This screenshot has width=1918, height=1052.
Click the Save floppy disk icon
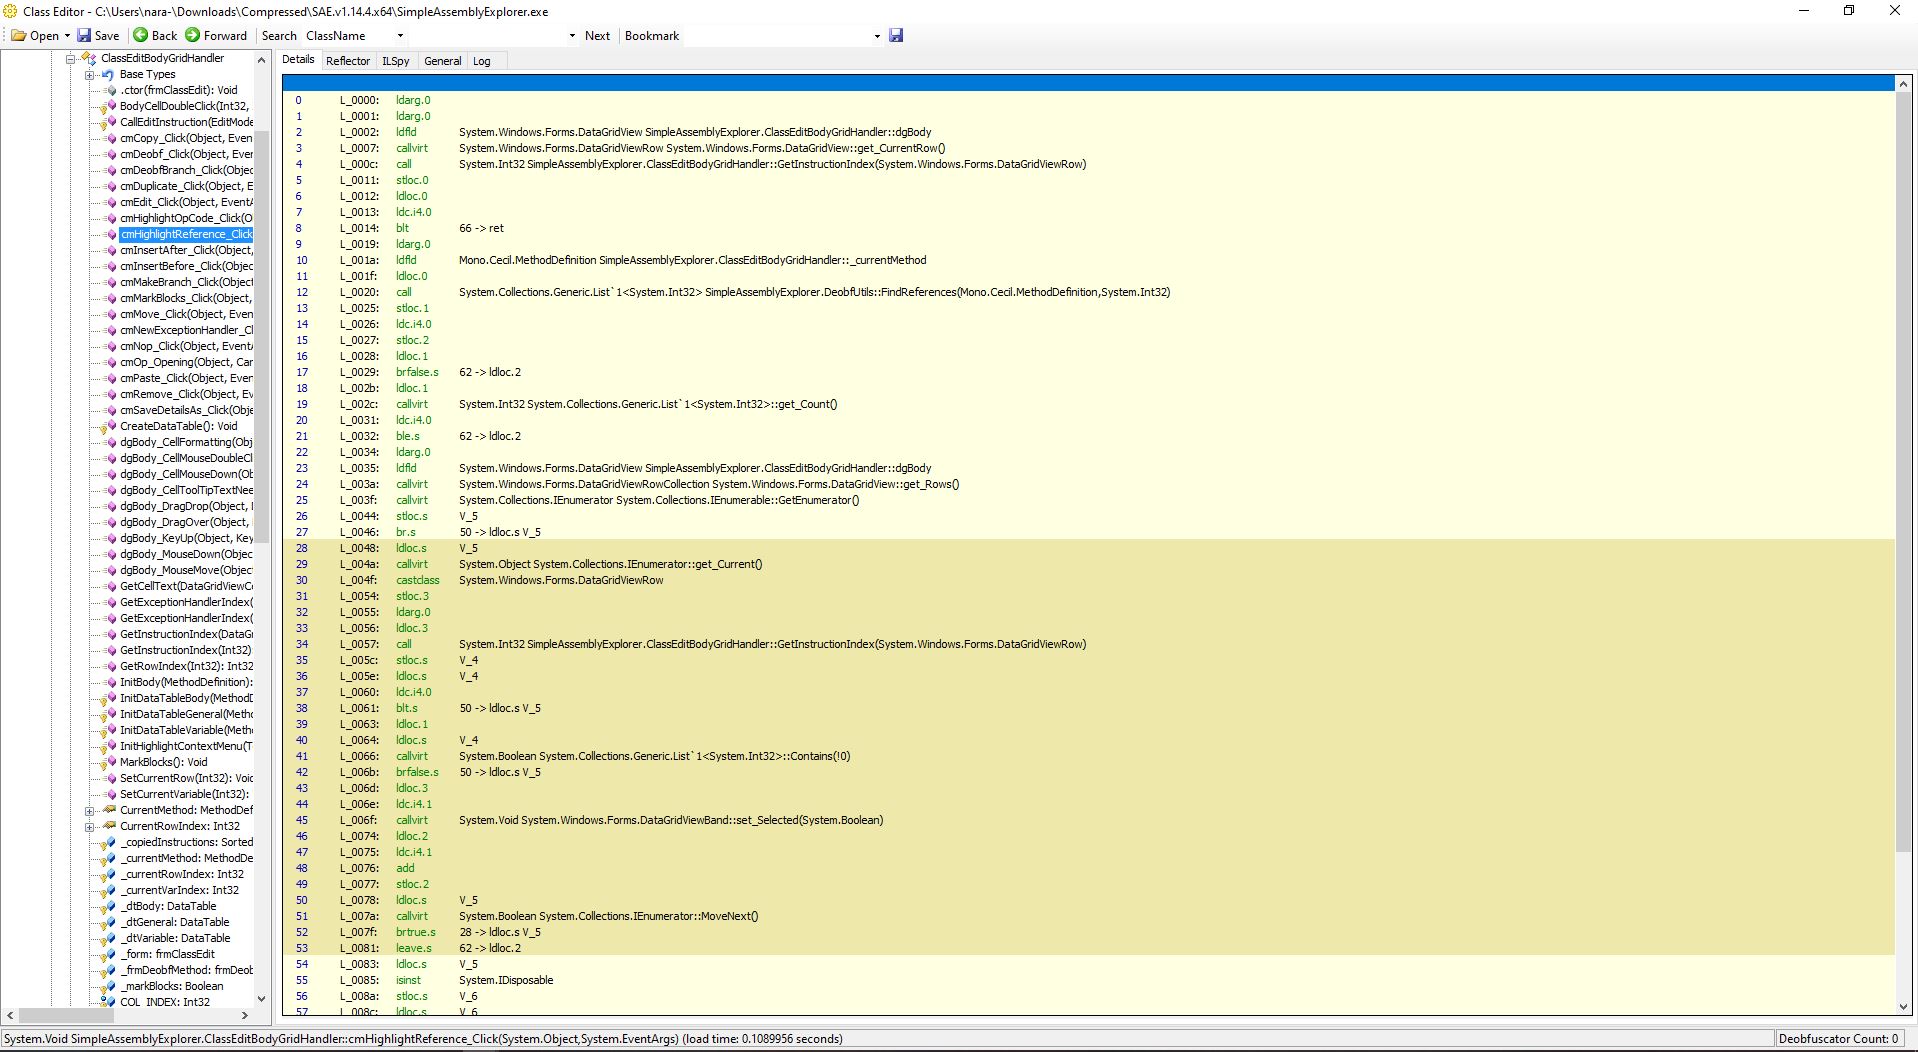point(84,35)
